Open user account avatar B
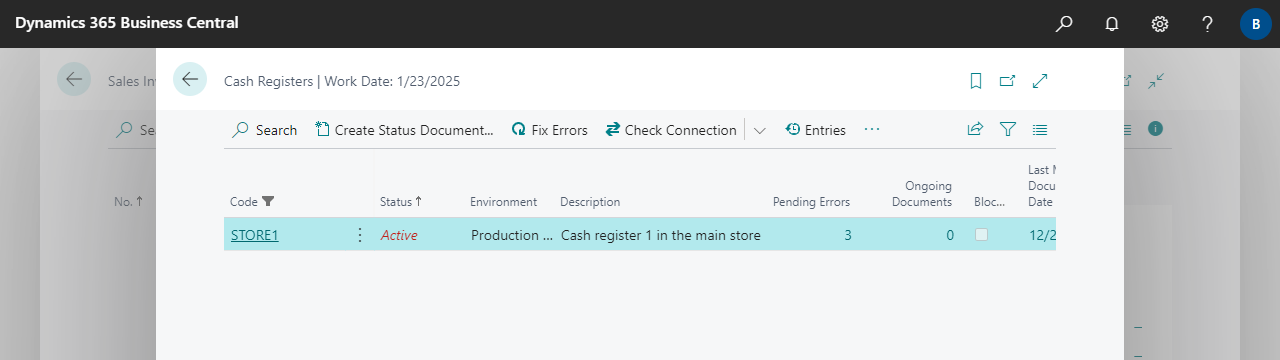This screenshot has width=1280, height=360. click(x=1256, y=23)
